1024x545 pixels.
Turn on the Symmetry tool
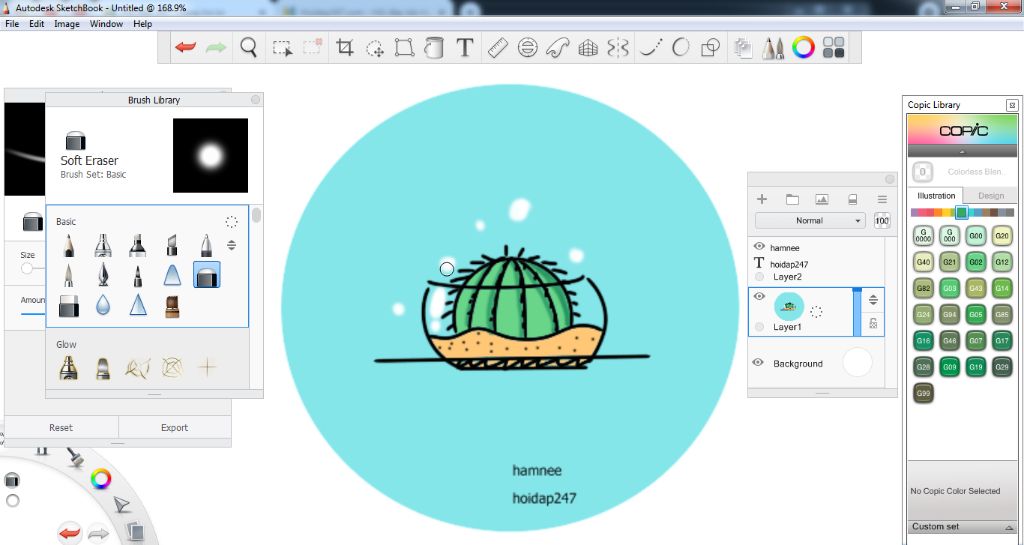pos(618,47)
